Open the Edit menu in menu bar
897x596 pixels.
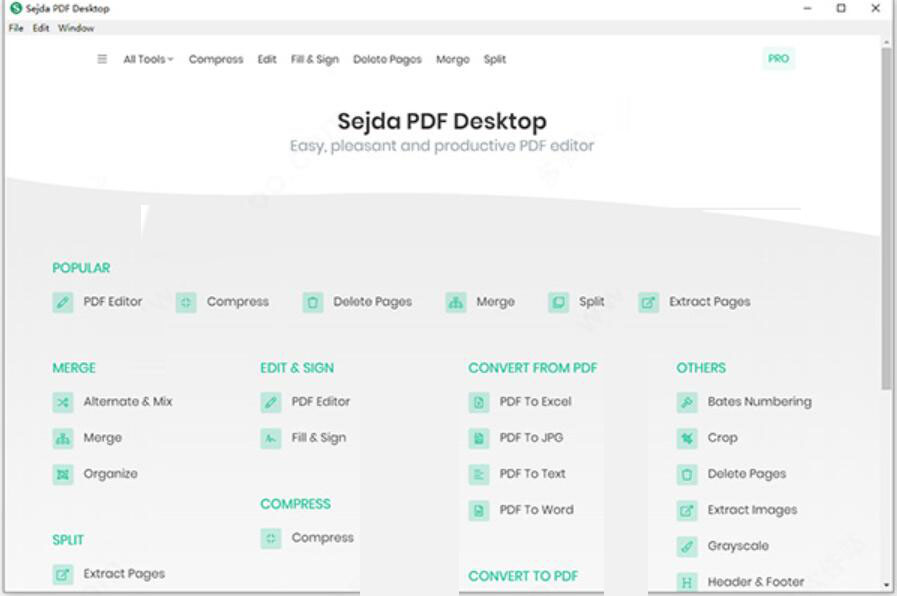click(41, 28)
